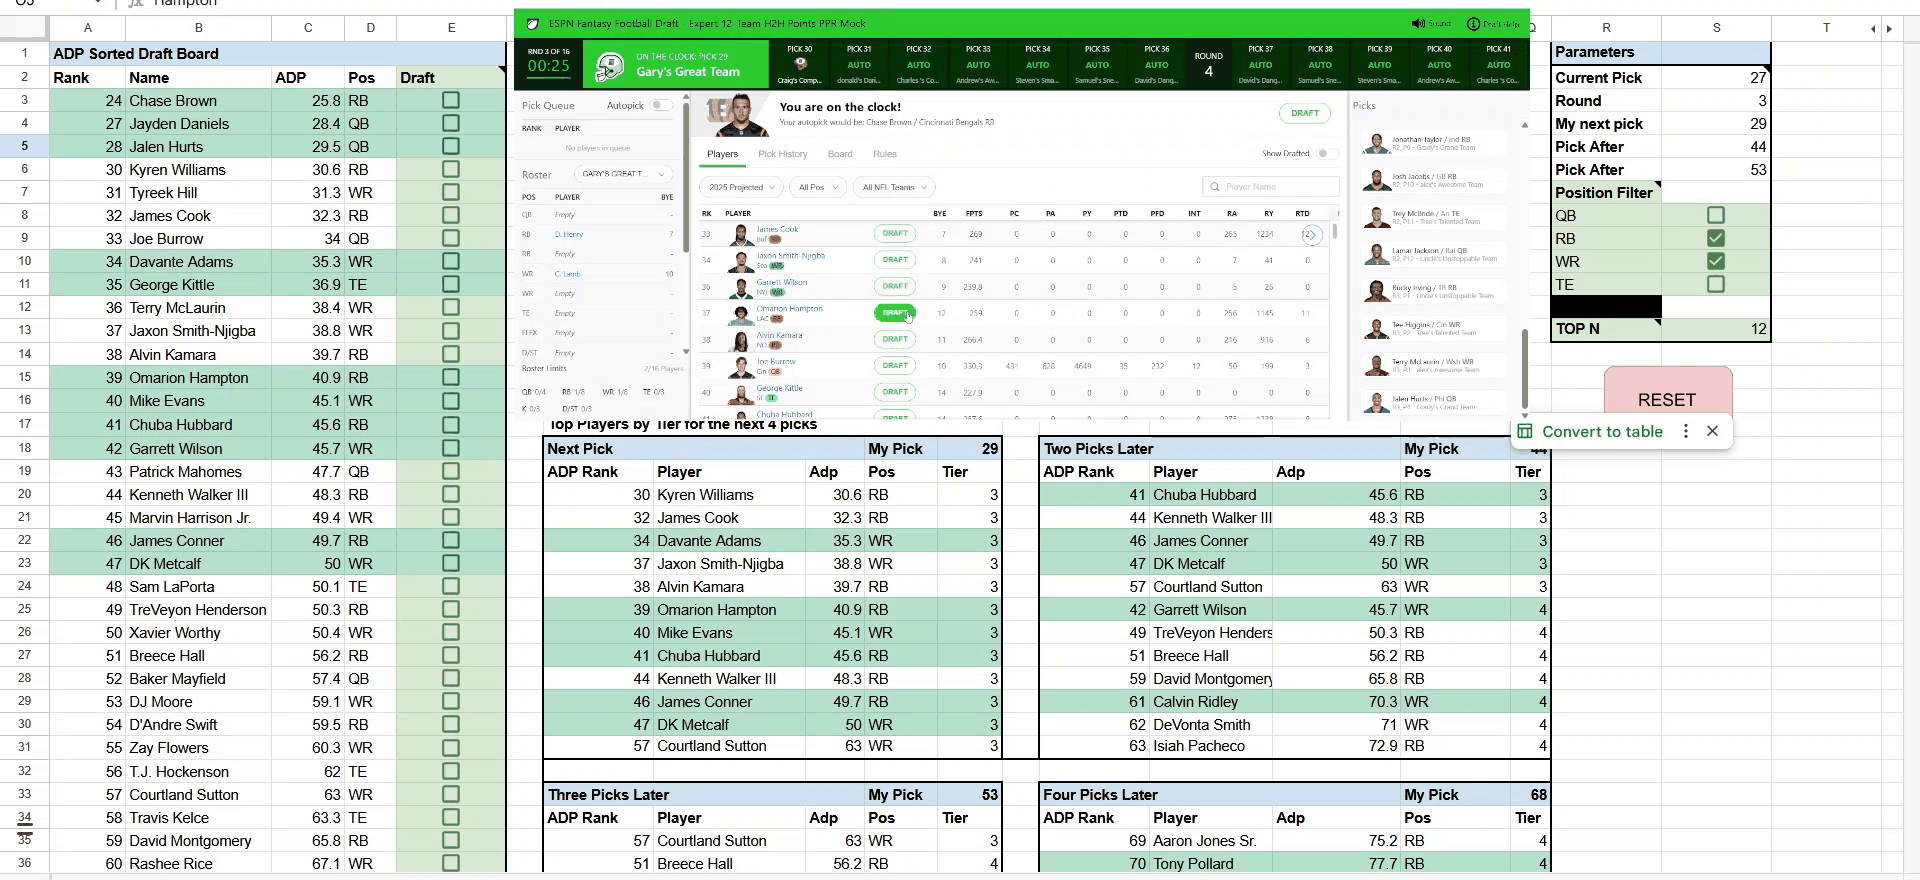
Task: Toggle the Show Drafted switch
Action: coord(1327,154)
